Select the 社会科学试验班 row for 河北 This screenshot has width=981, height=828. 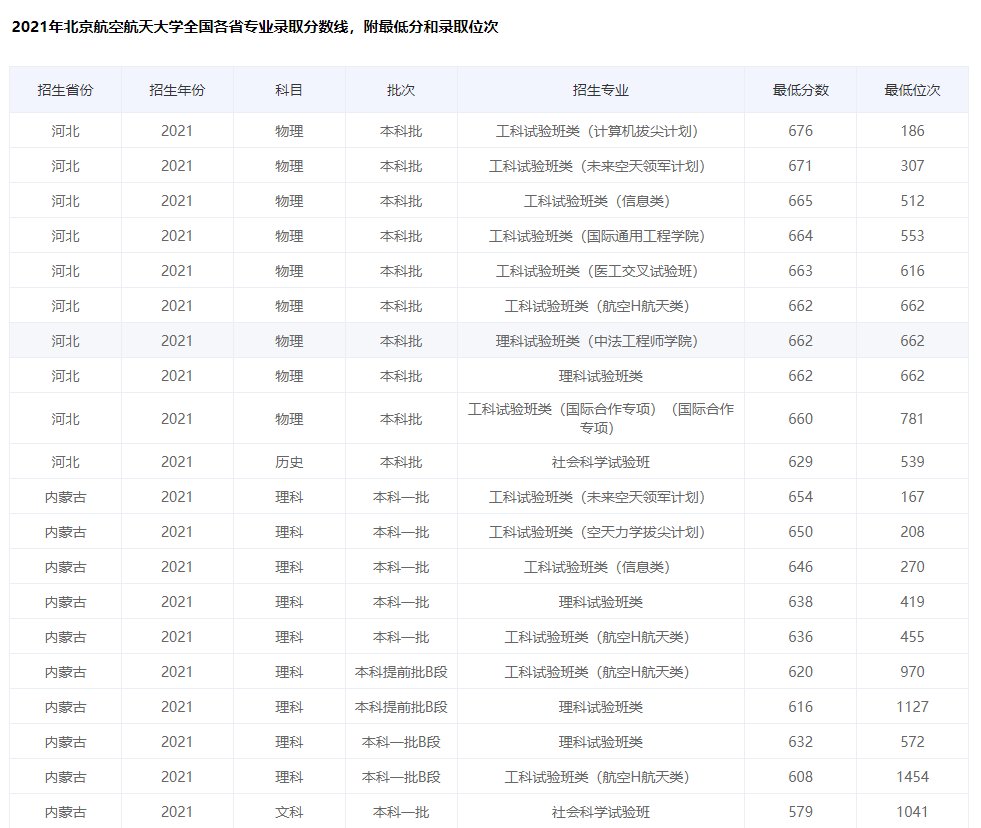[x=601, y=461]
